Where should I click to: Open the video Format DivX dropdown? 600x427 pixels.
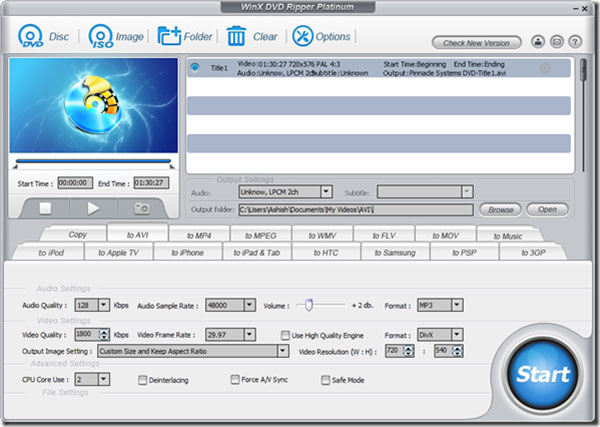click(457, 334)
